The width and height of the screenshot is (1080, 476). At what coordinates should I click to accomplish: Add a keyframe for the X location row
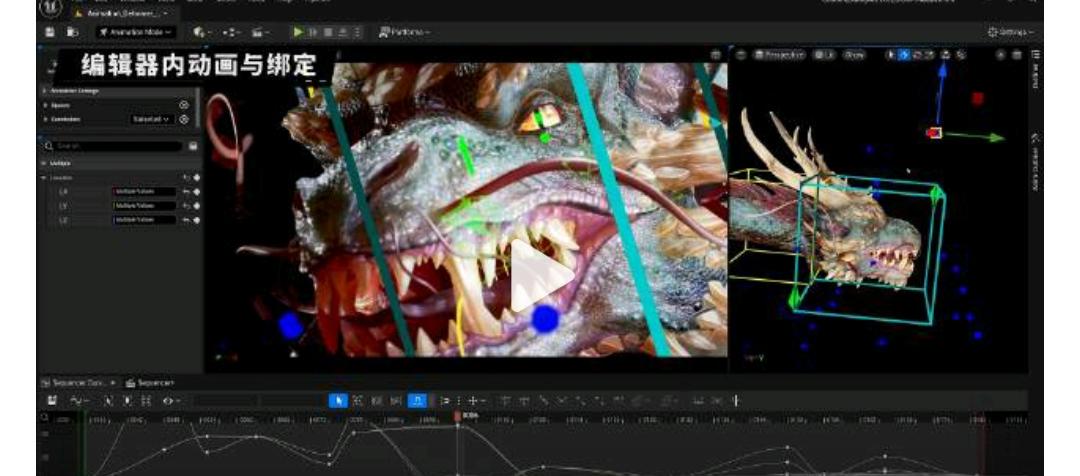[x=197, y=192]
